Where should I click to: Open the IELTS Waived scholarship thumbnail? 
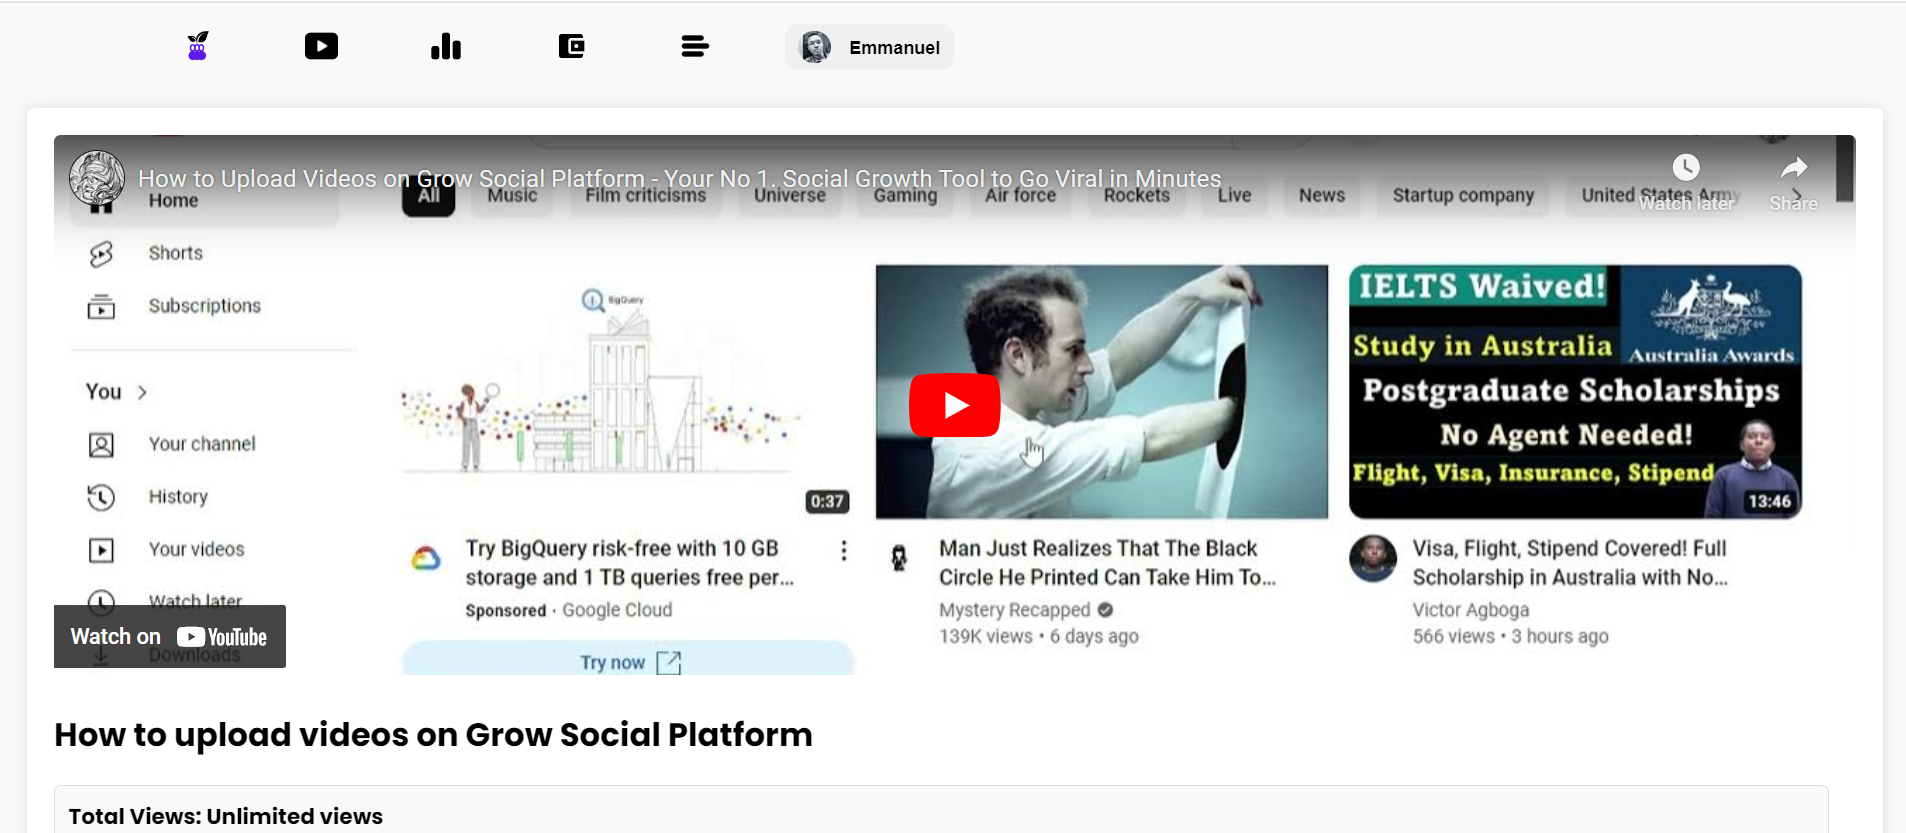click(1575, 392)
